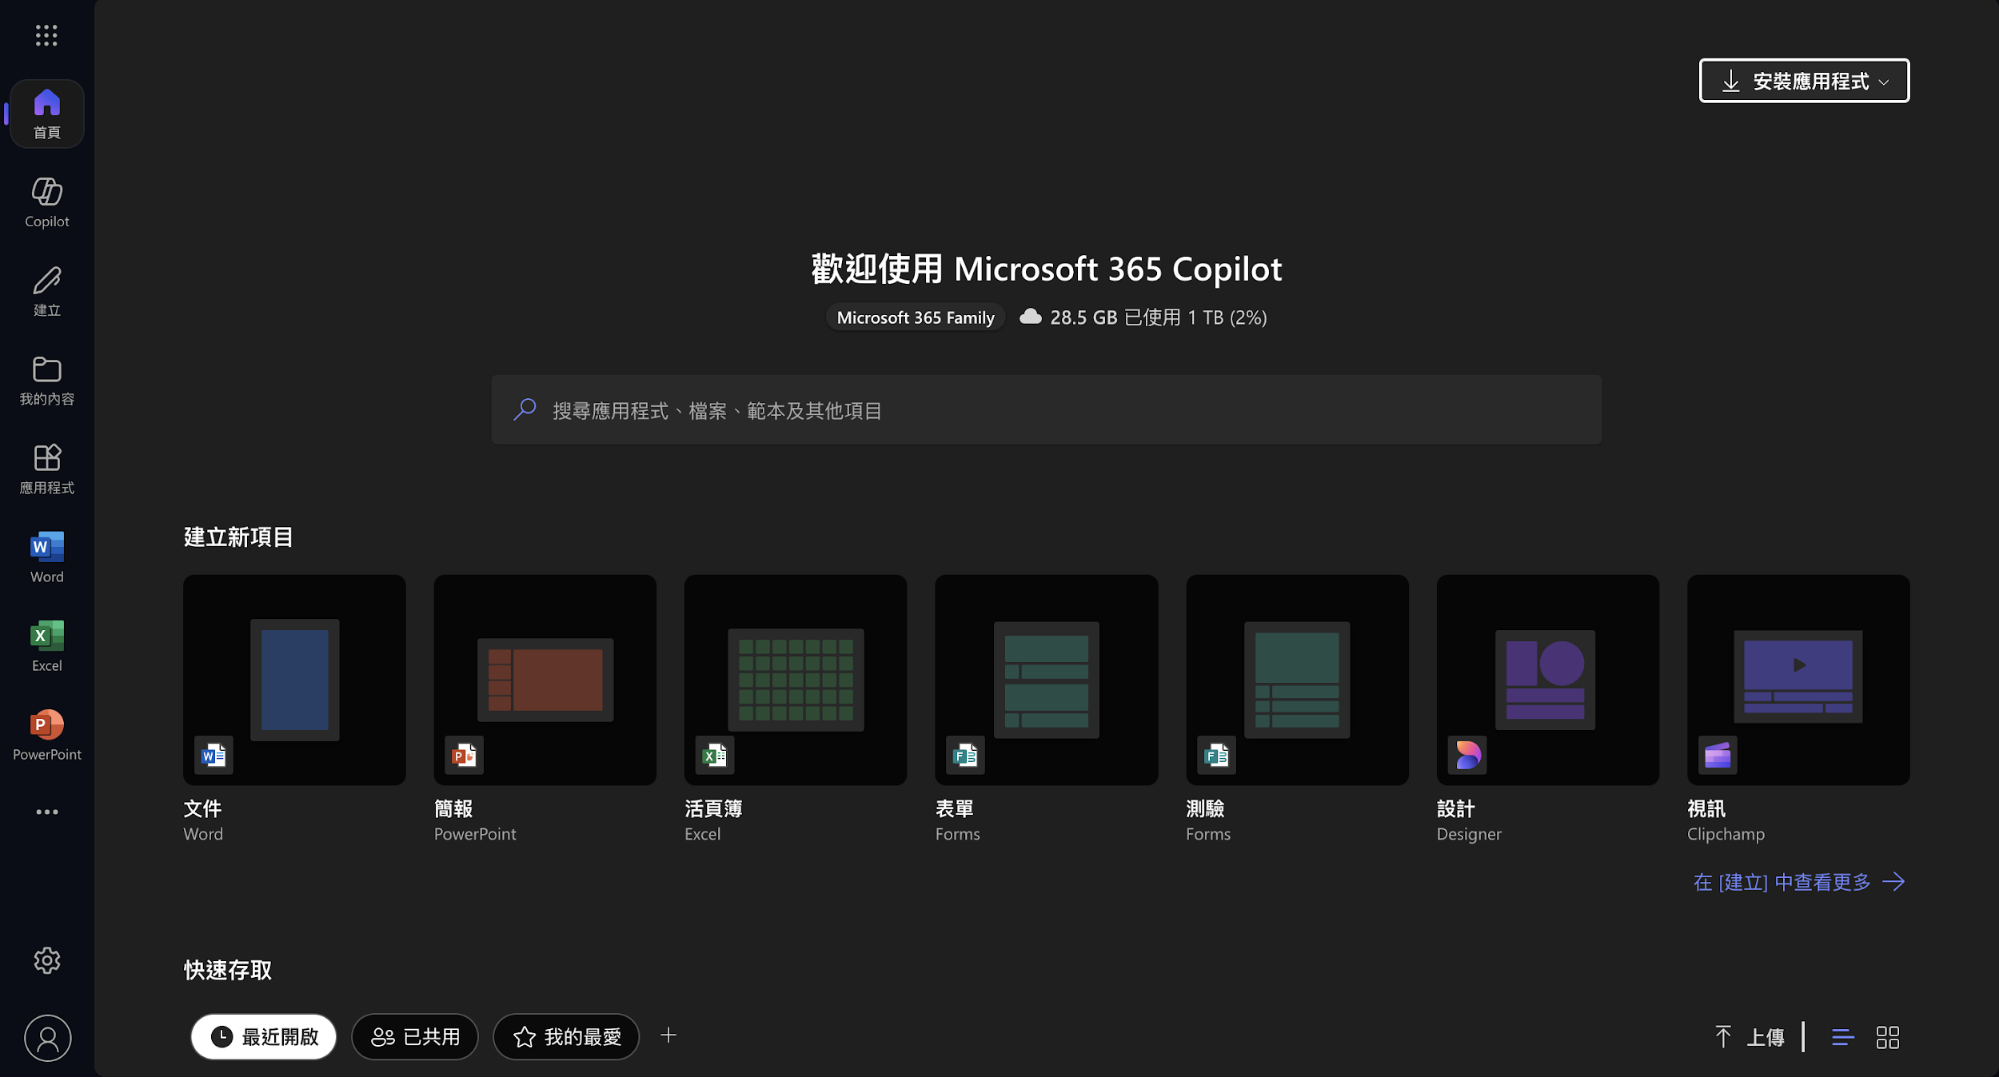Add a new quick access filter

(x=669, y=1036)
